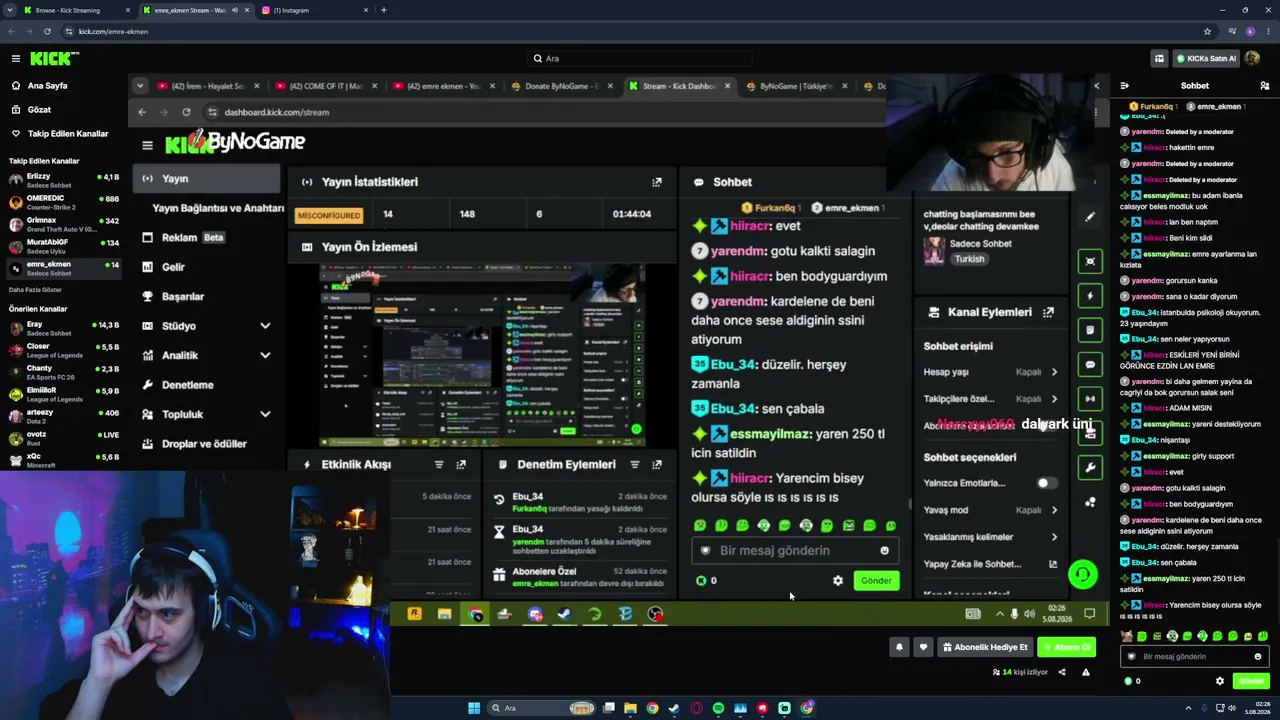Open the Chrome profile avatar
Screen dimensions: 1280x720
(1250, 31)
